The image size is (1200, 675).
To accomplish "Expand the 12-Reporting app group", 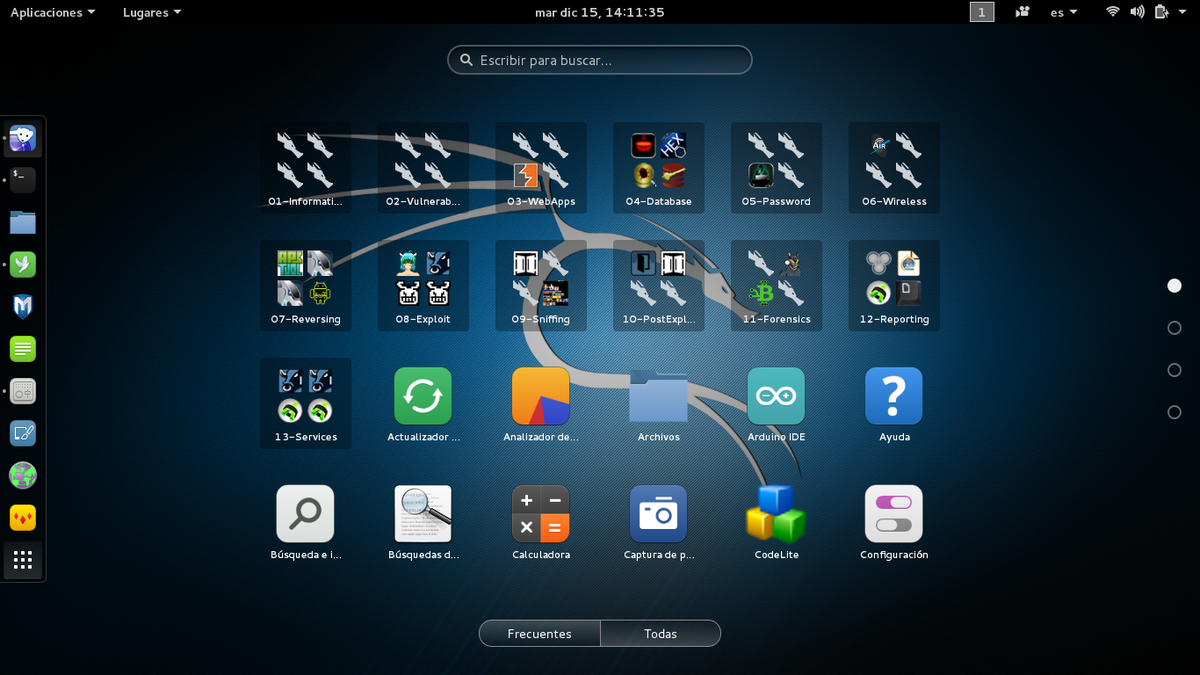I will pos(894,286).
